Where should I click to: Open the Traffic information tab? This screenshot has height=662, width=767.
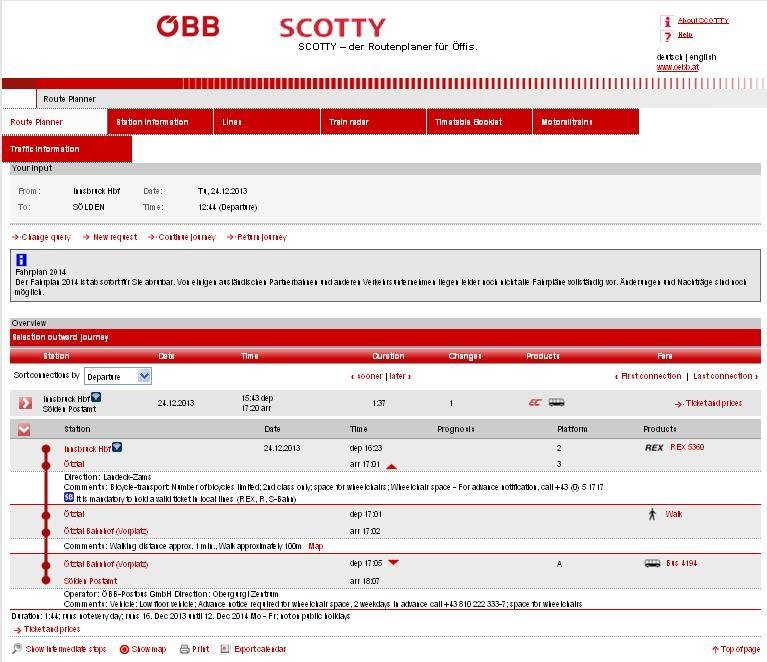tap(67, 149)
